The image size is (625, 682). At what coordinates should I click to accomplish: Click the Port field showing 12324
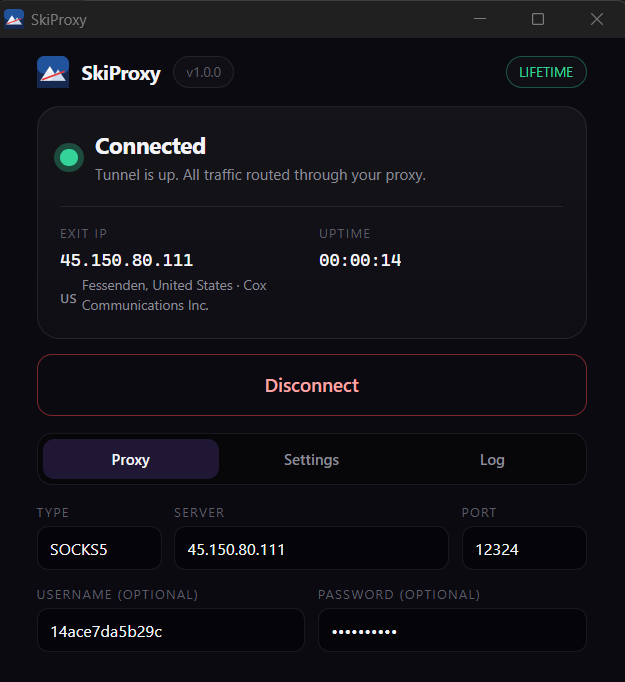pyautogui.click(x=524, y=548)
